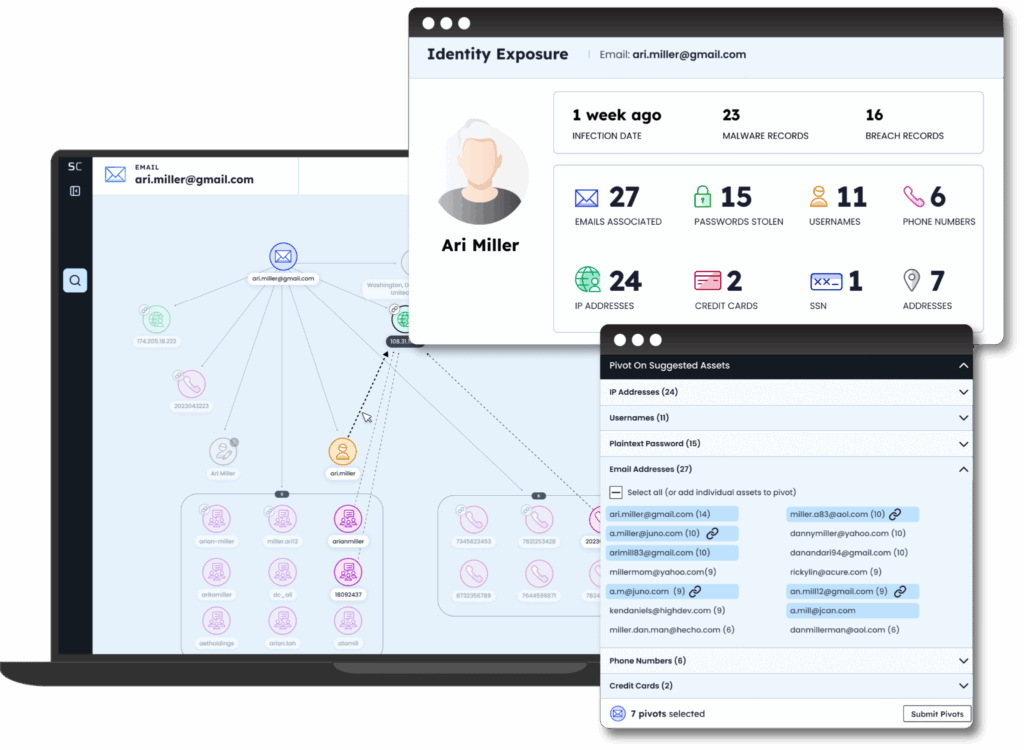Click the sidebar collapse panel icon
Image resolution: width=1024 pixels, height=750 pixels.
(x=75, y=191)
